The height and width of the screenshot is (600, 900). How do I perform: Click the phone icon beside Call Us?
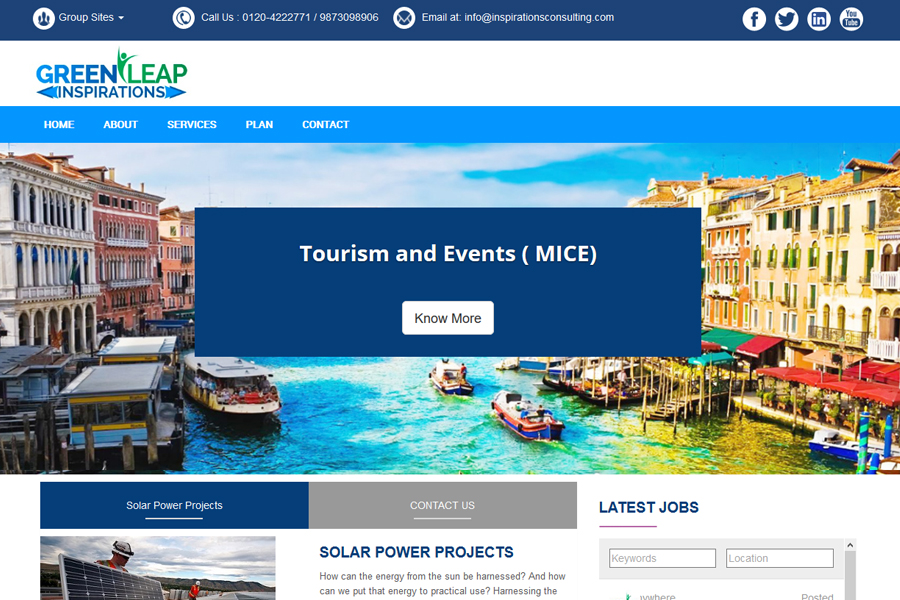point(184,18)
